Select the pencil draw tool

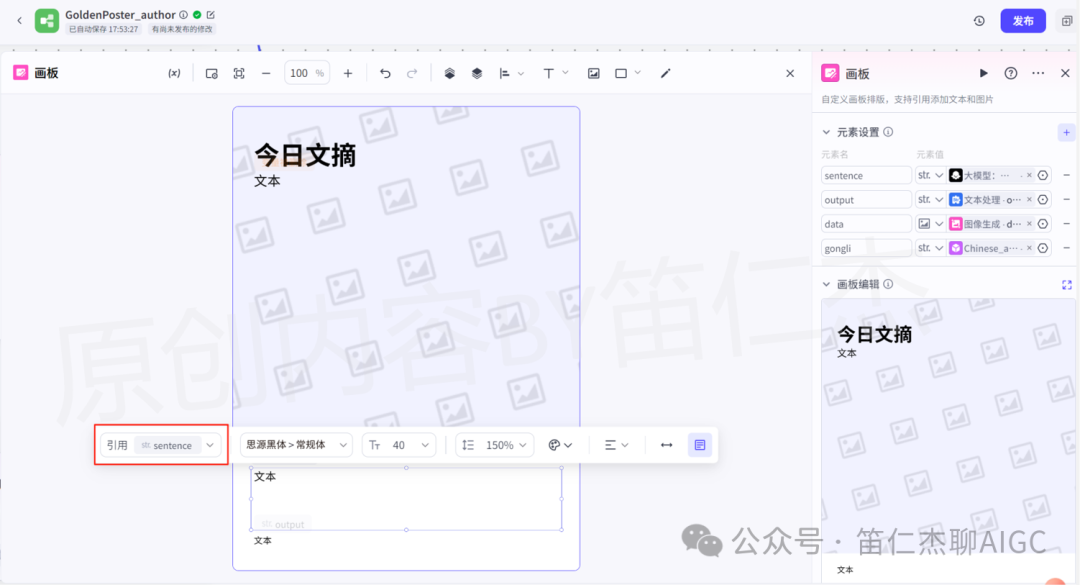tap(665, 73)
